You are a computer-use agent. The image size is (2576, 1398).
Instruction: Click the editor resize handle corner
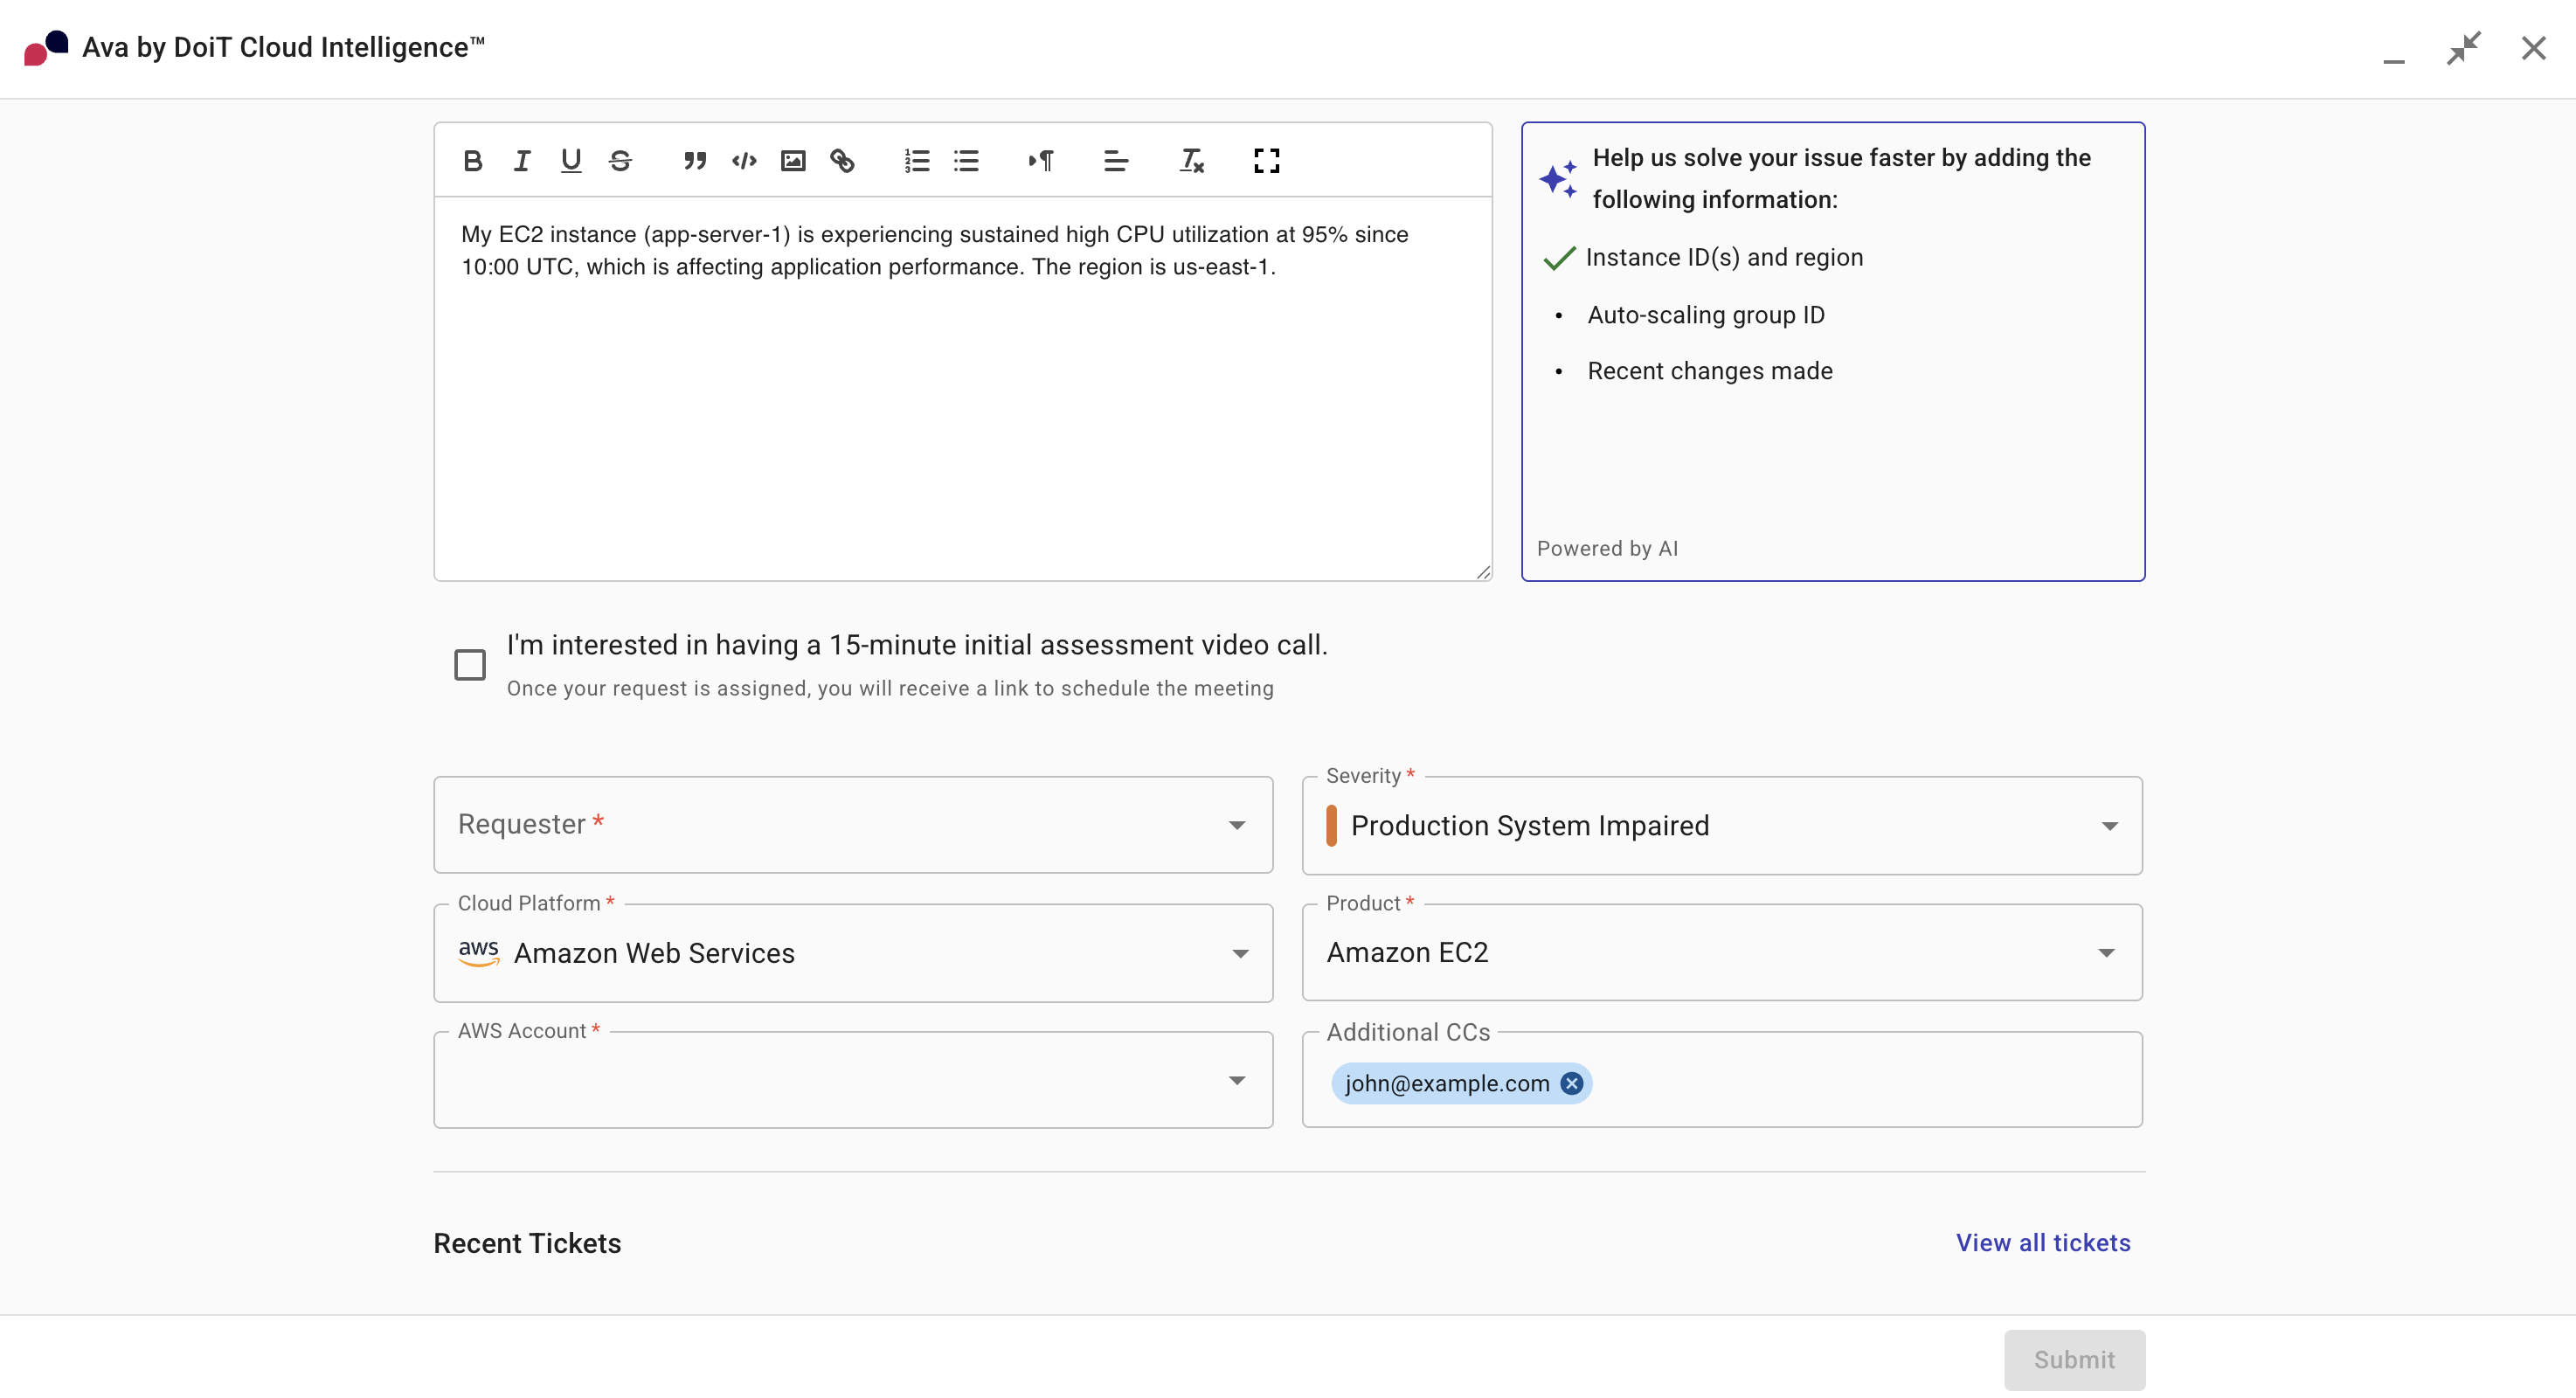1483,572
